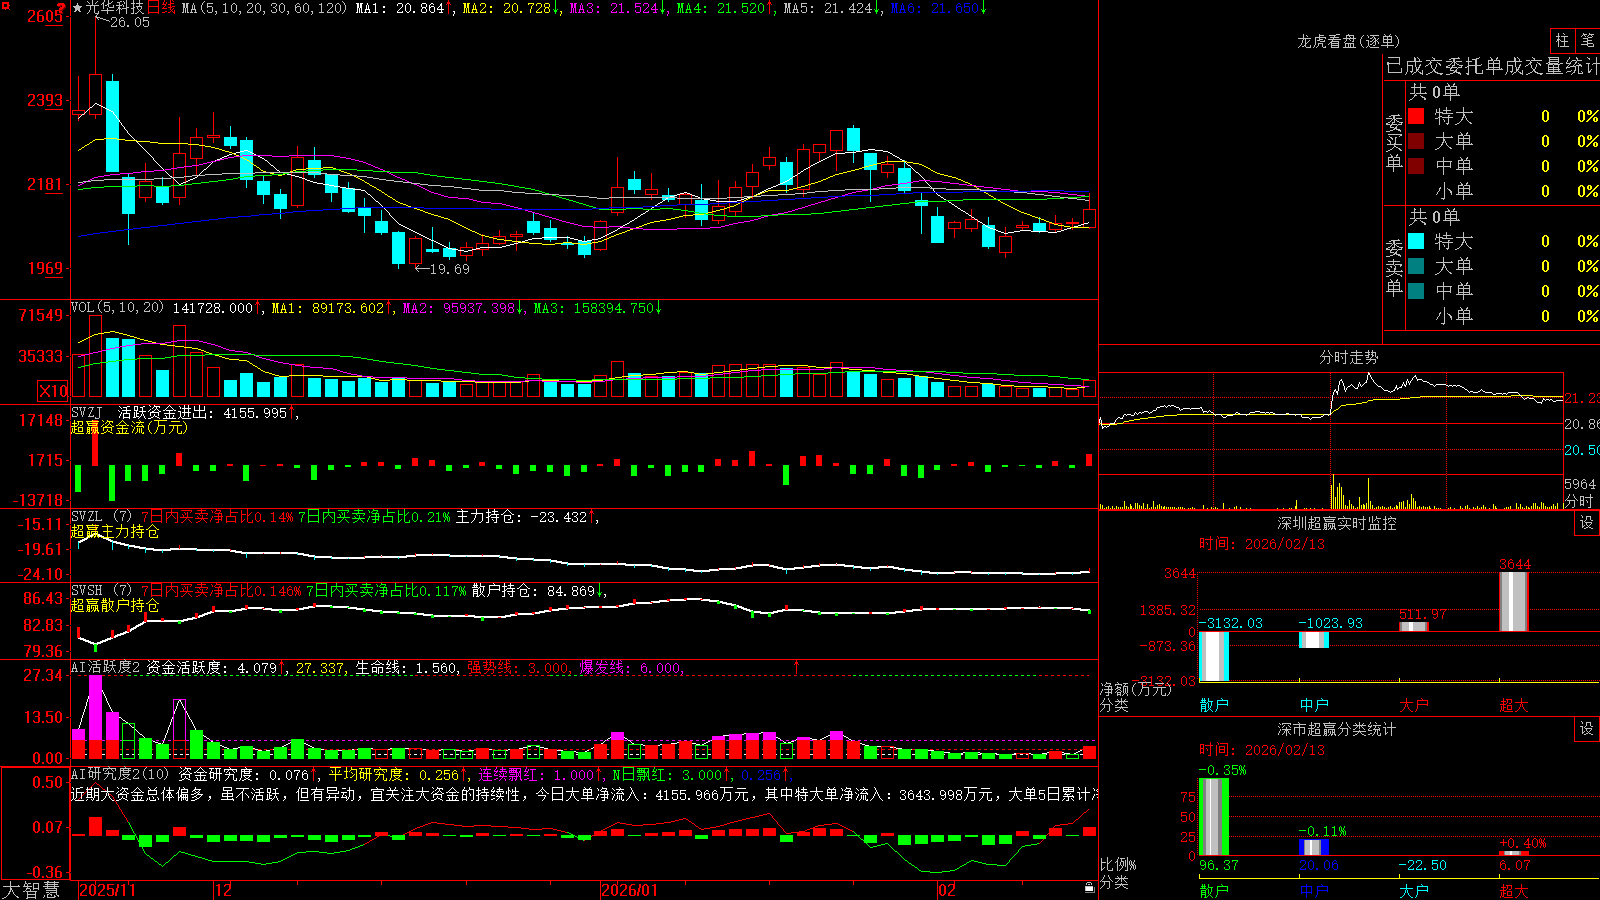
Task: Click the red question mark help icon
Action: tap(61, 8)
